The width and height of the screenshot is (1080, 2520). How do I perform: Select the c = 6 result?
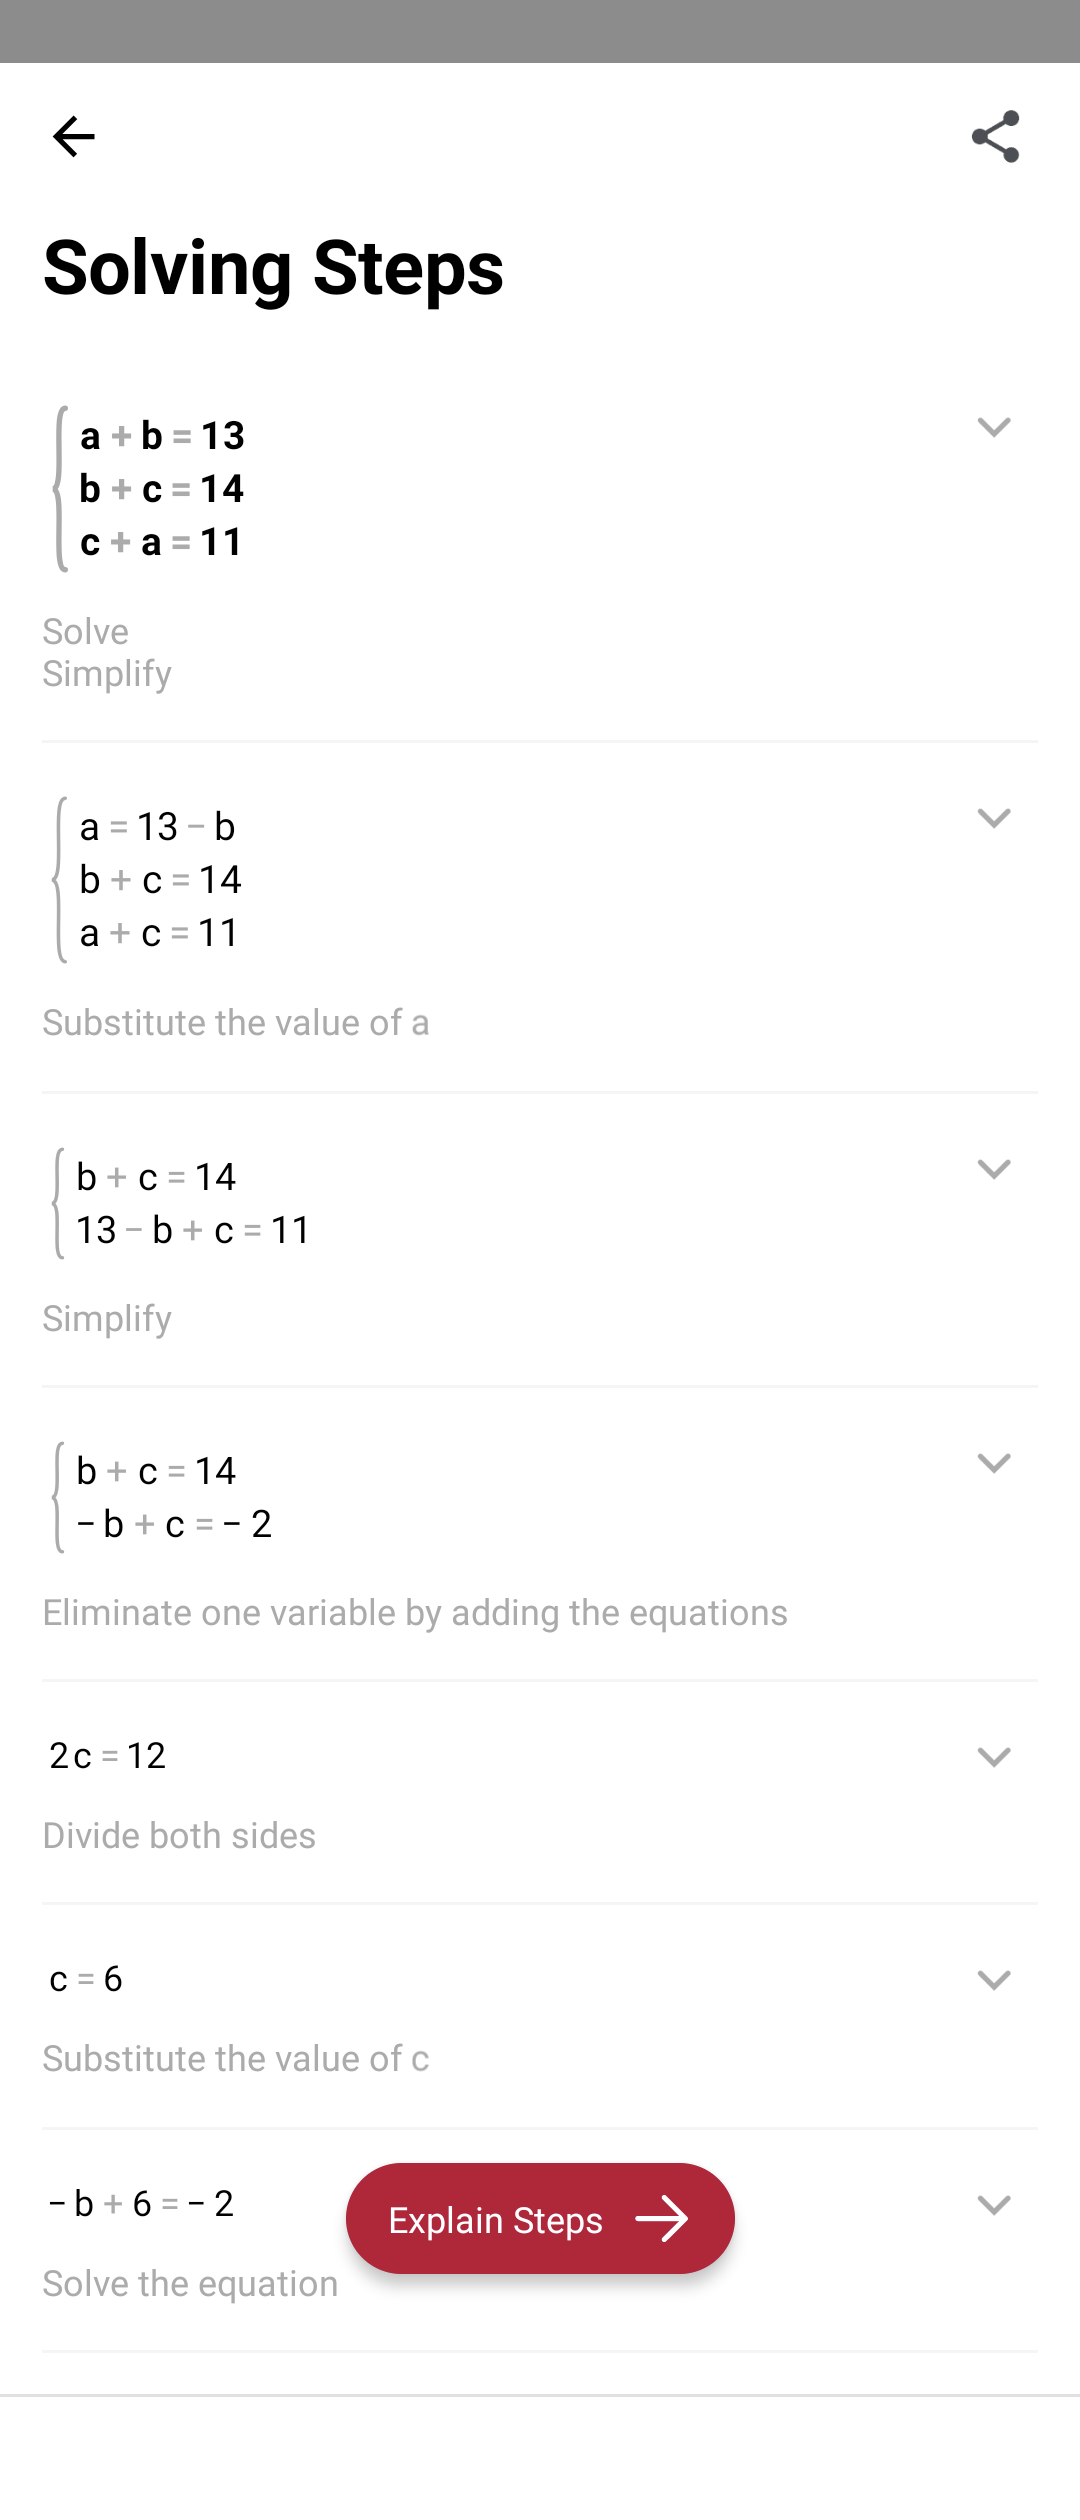86,1979
